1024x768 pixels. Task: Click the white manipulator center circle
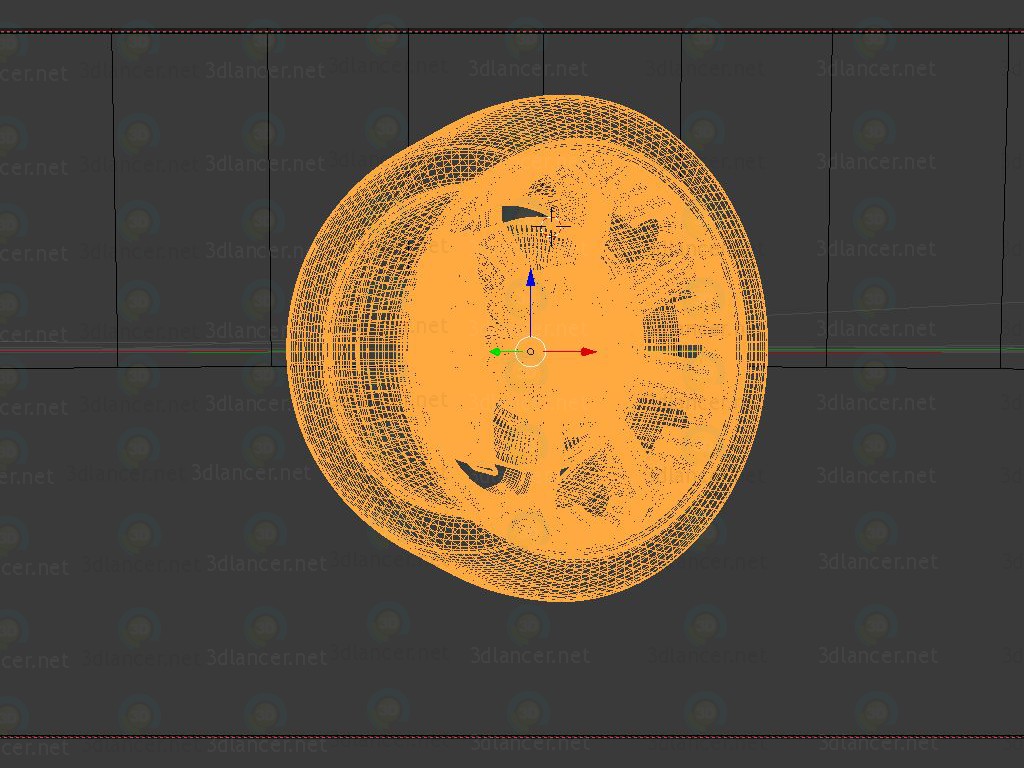530,351
